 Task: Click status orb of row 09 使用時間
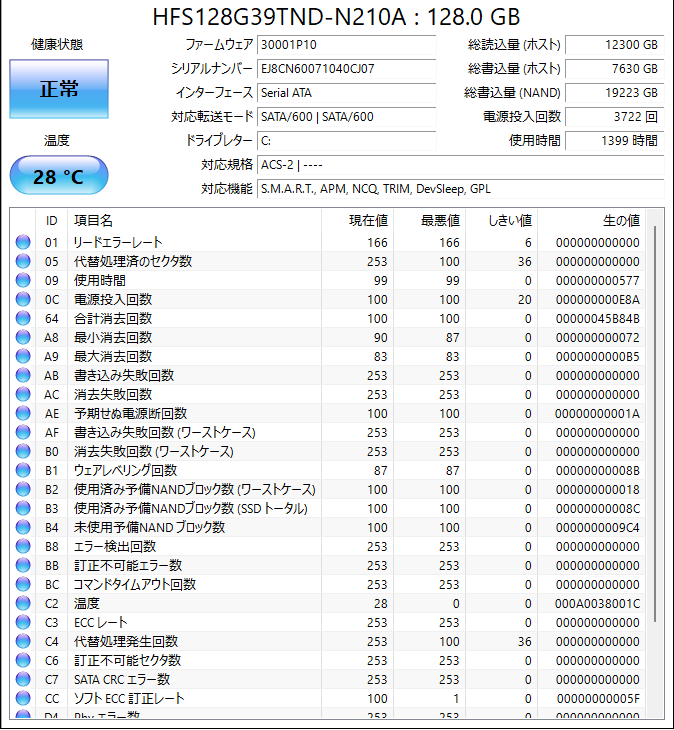(23, 280)
